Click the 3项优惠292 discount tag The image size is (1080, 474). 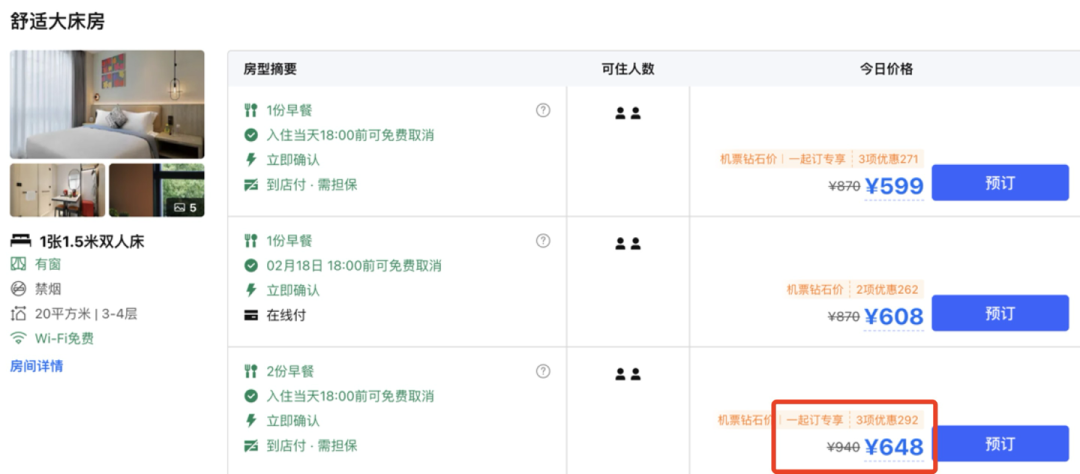(887, 420)
